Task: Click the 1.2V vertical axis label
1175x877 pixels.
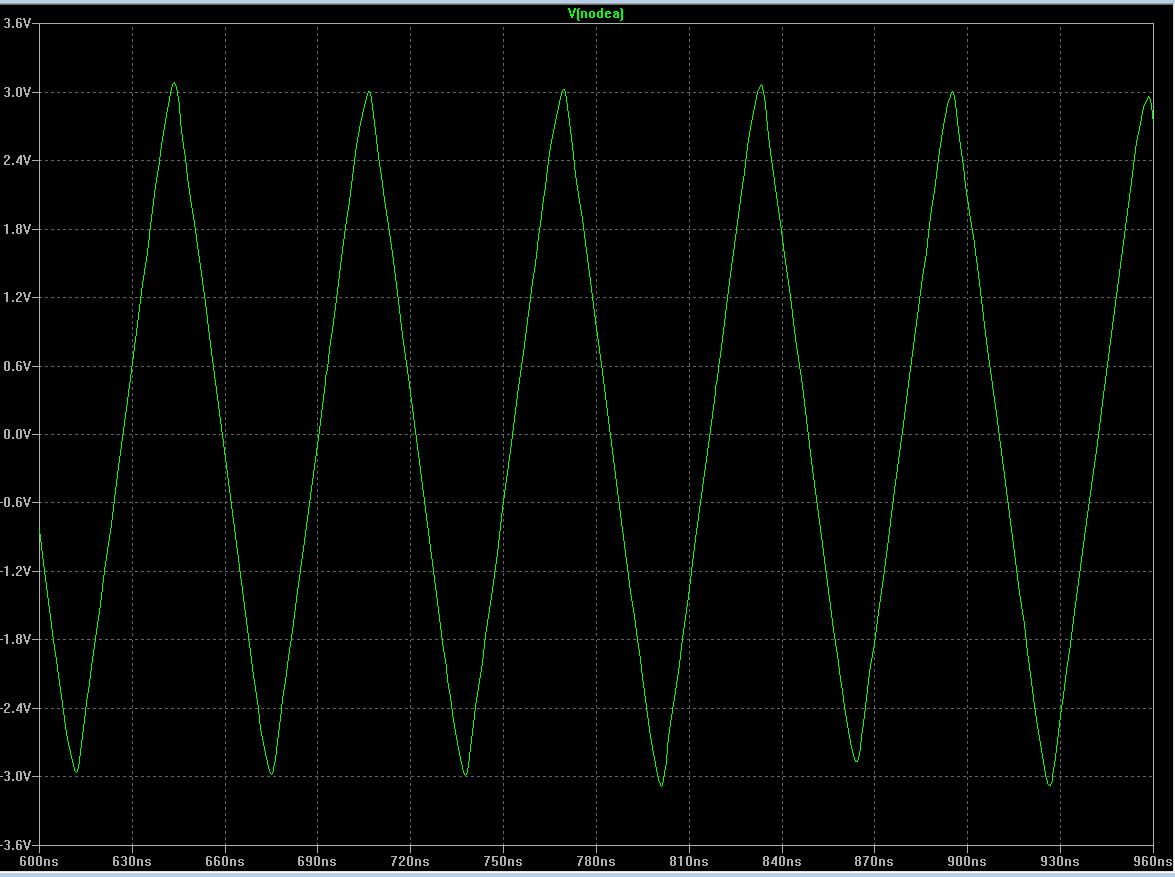Action: tap(17, 297)
